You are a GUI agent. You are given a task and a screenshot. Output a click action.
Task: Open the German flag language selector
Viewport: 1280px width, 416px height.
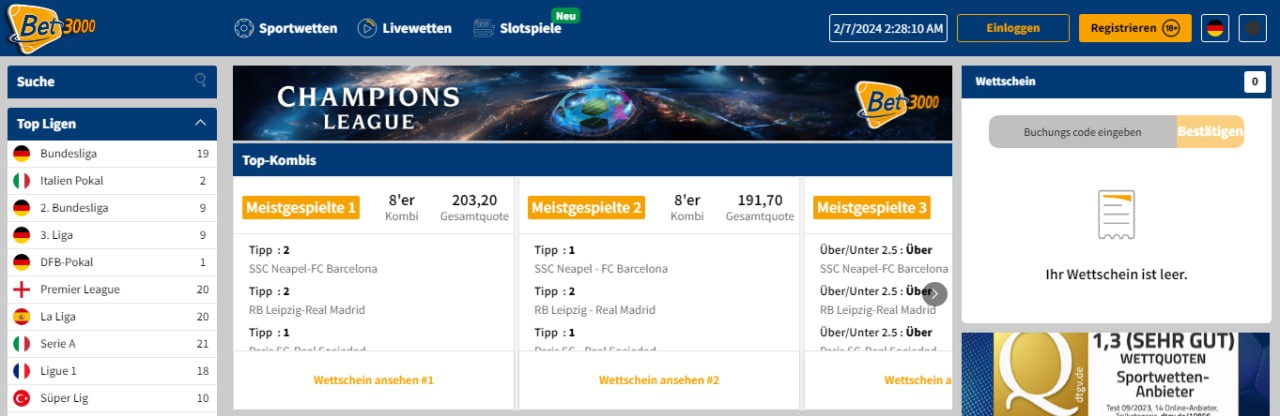1215,28
